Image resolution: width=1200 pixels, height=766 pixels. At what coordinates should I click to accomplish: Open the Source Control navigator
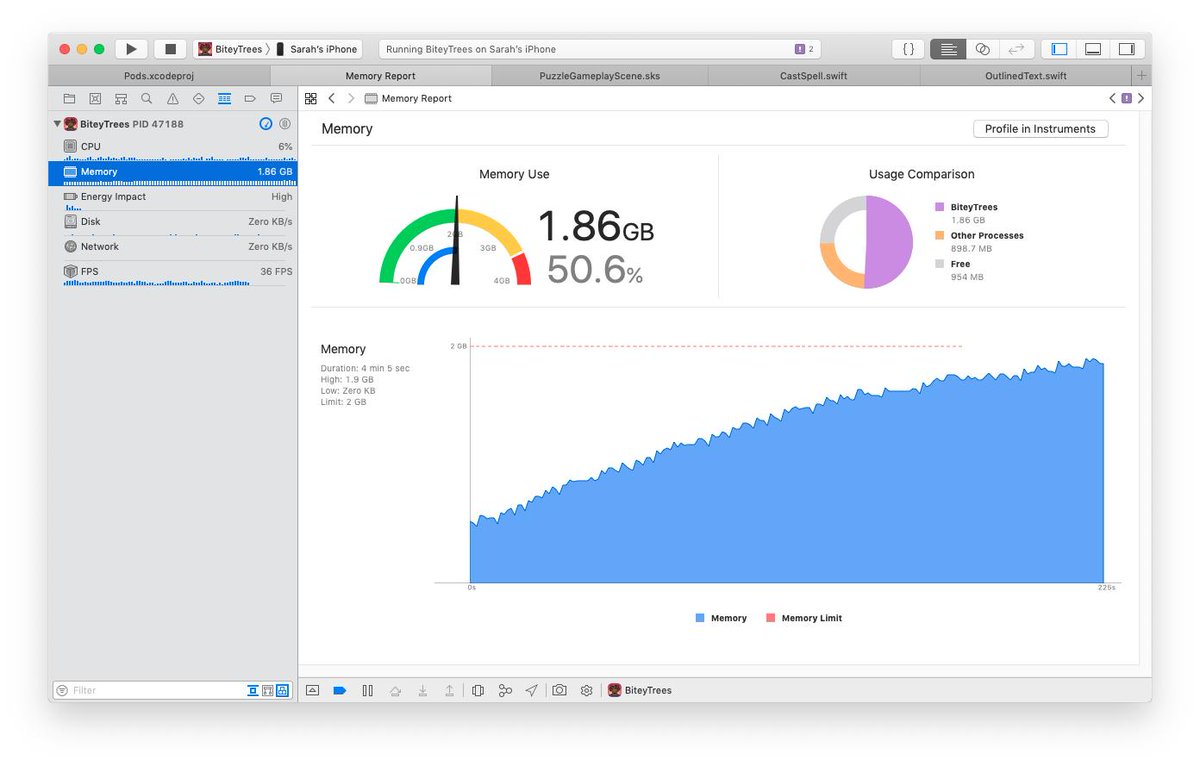[x=95, y=99]
